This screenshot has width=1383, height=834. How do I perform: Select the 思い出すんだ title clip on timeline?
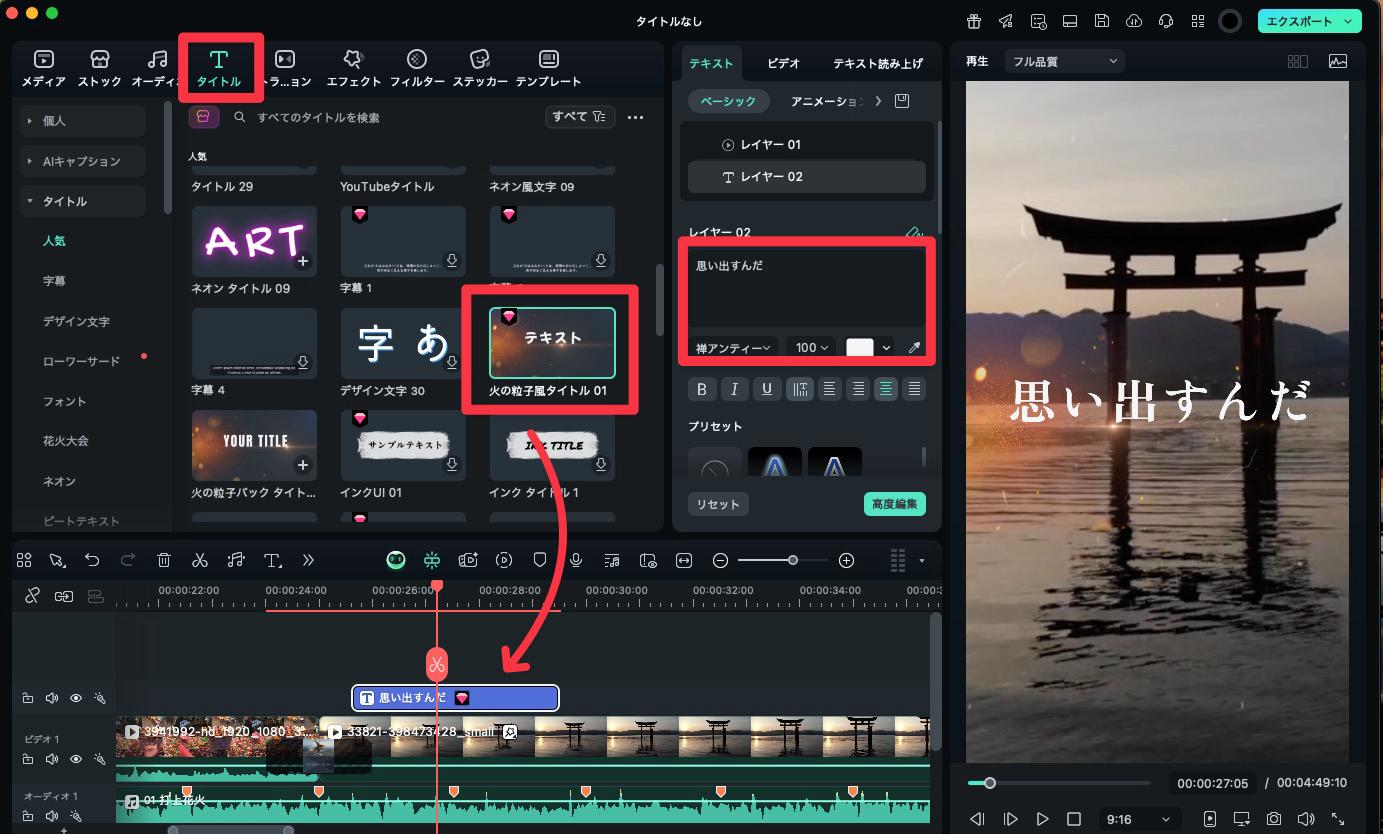(455, 698)
